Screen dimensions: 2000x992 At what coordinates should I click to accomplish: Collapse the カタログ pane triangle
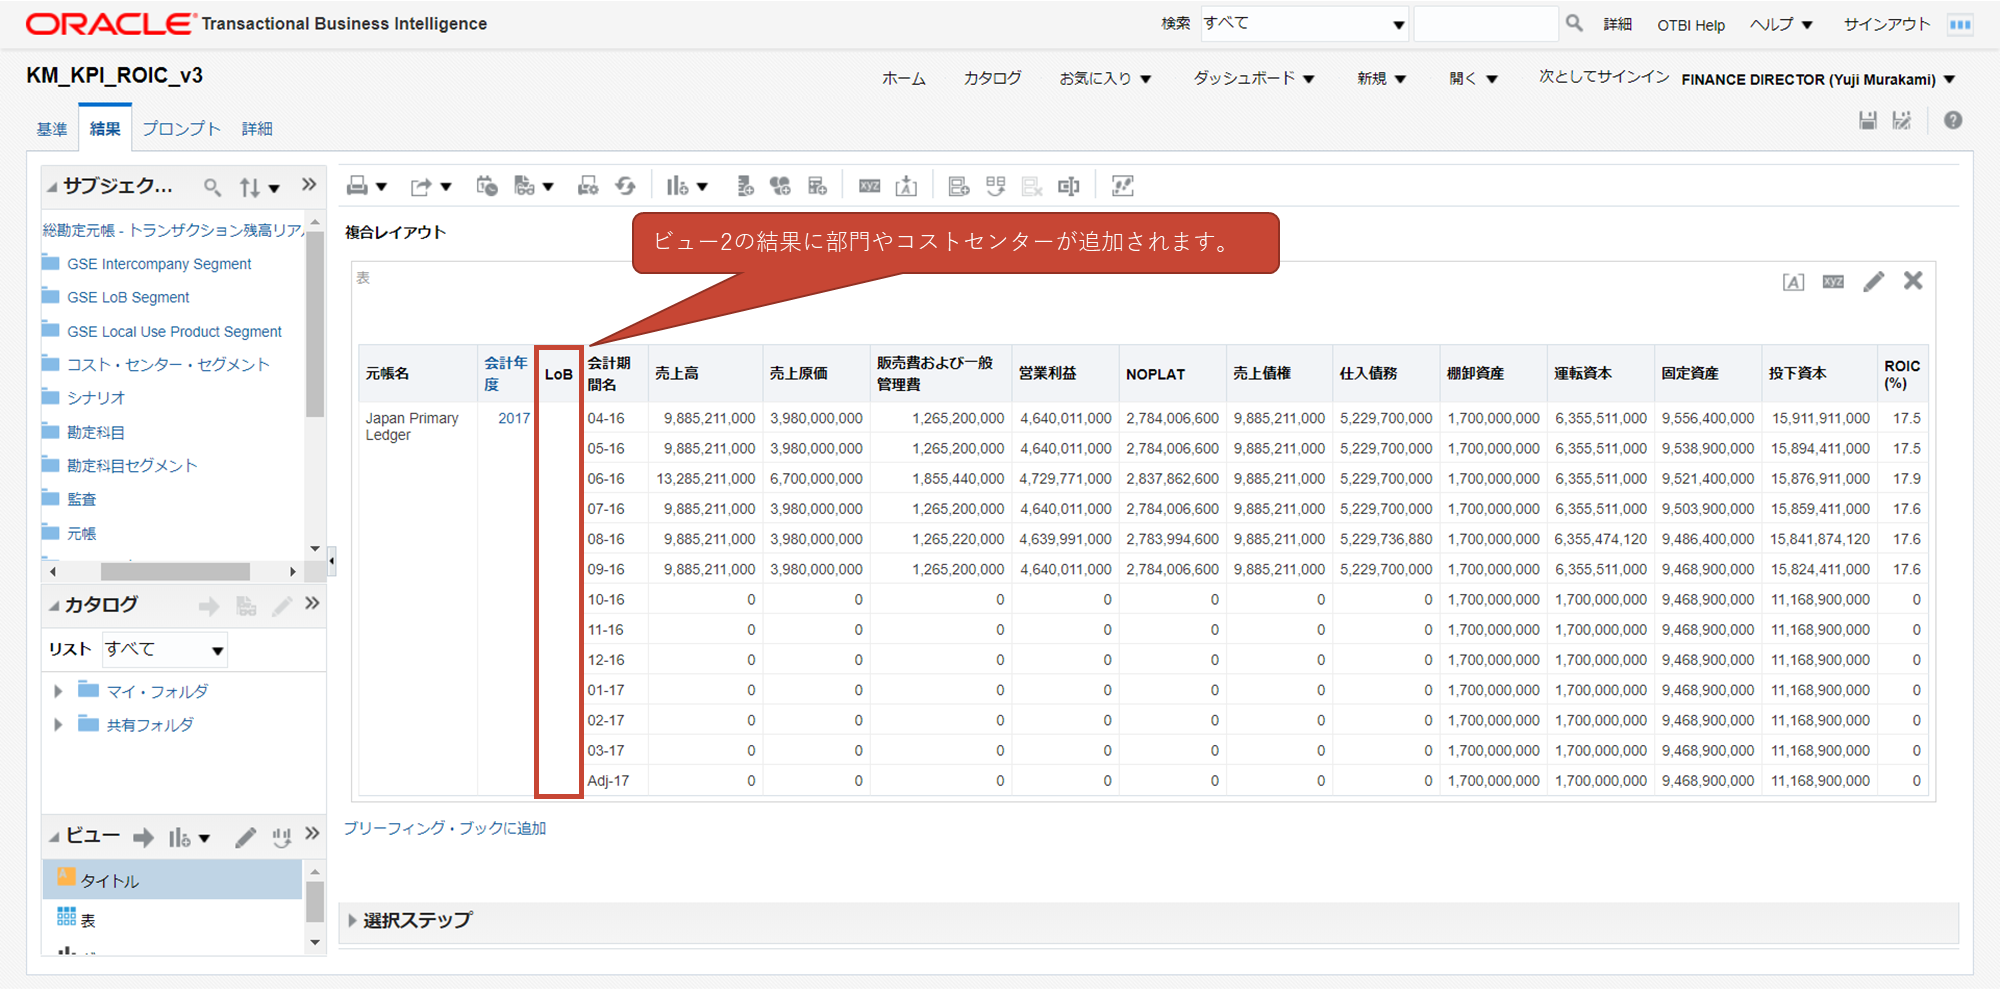click(x=54, y=606)
